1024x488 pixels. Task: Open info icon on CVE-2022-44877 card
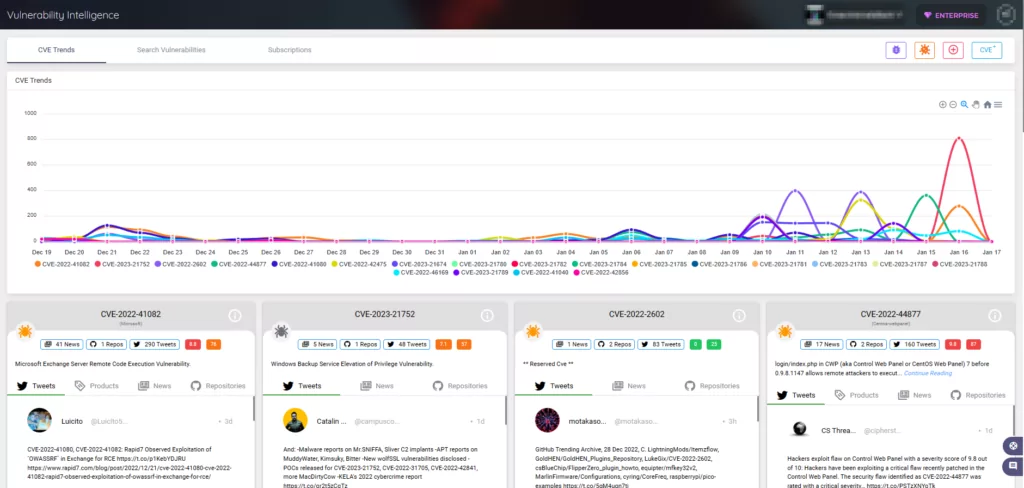click(995, 316)
